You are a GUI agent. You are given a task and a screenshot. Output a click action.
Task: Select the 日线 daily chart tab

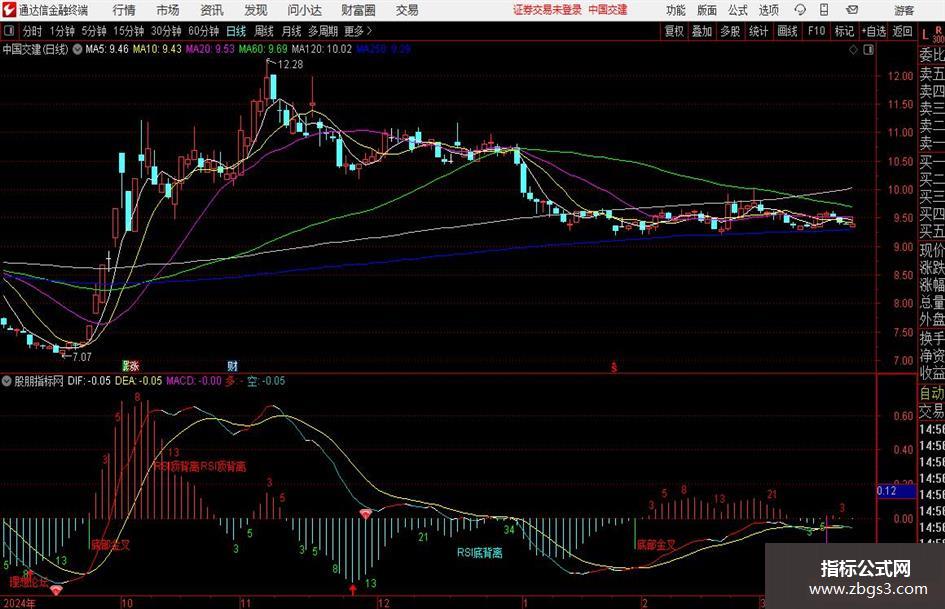point(236,31)
